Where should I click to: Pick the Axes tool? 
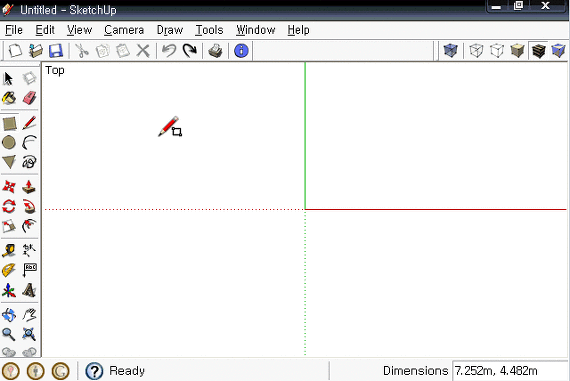pos(9,290)
